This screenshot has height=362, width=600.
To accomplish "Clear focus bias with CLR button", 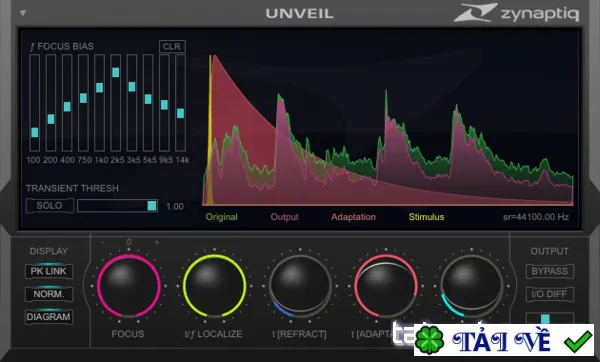I will point(172,47).
